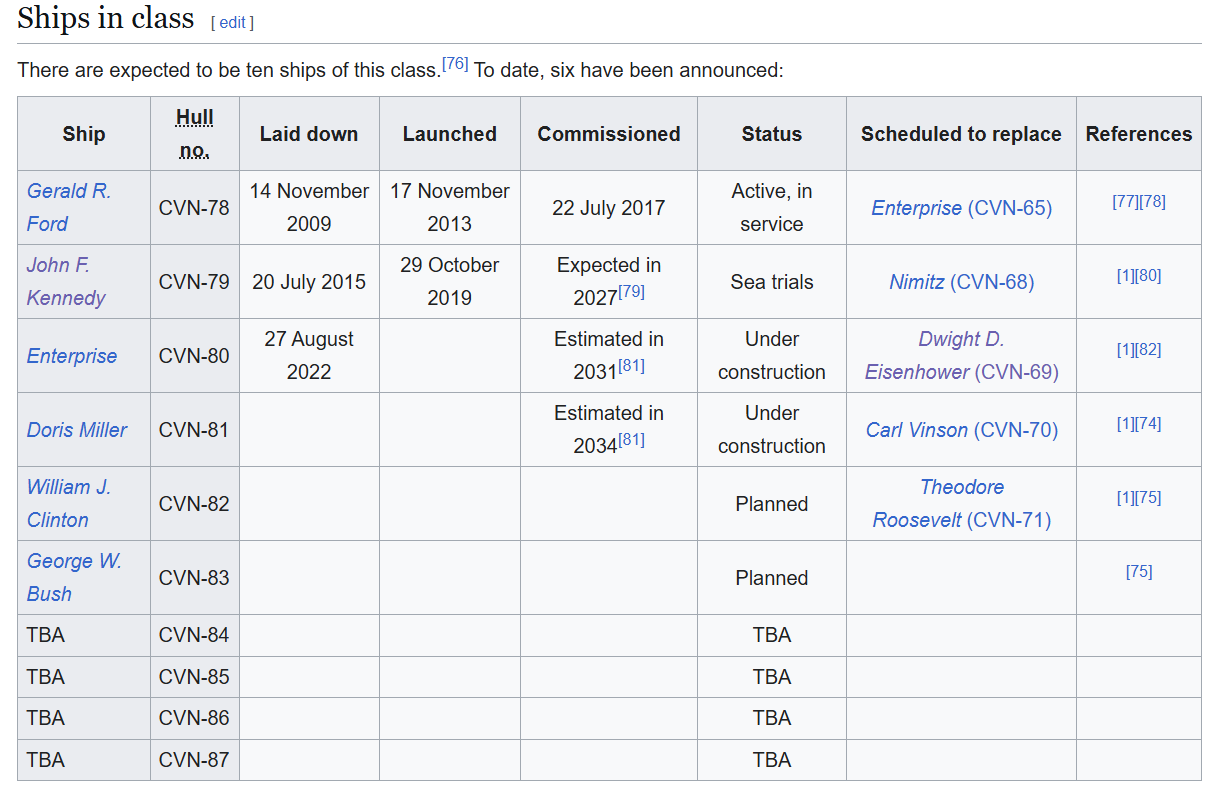The height and width of the screenshot is (807, 1215).
Task: Click the Hull no. column header
Action: (194, 133)
